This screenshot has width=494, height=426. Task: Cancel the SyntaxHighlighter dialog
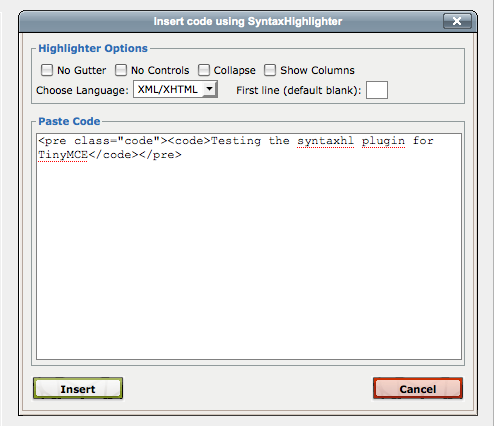[418, 389]
